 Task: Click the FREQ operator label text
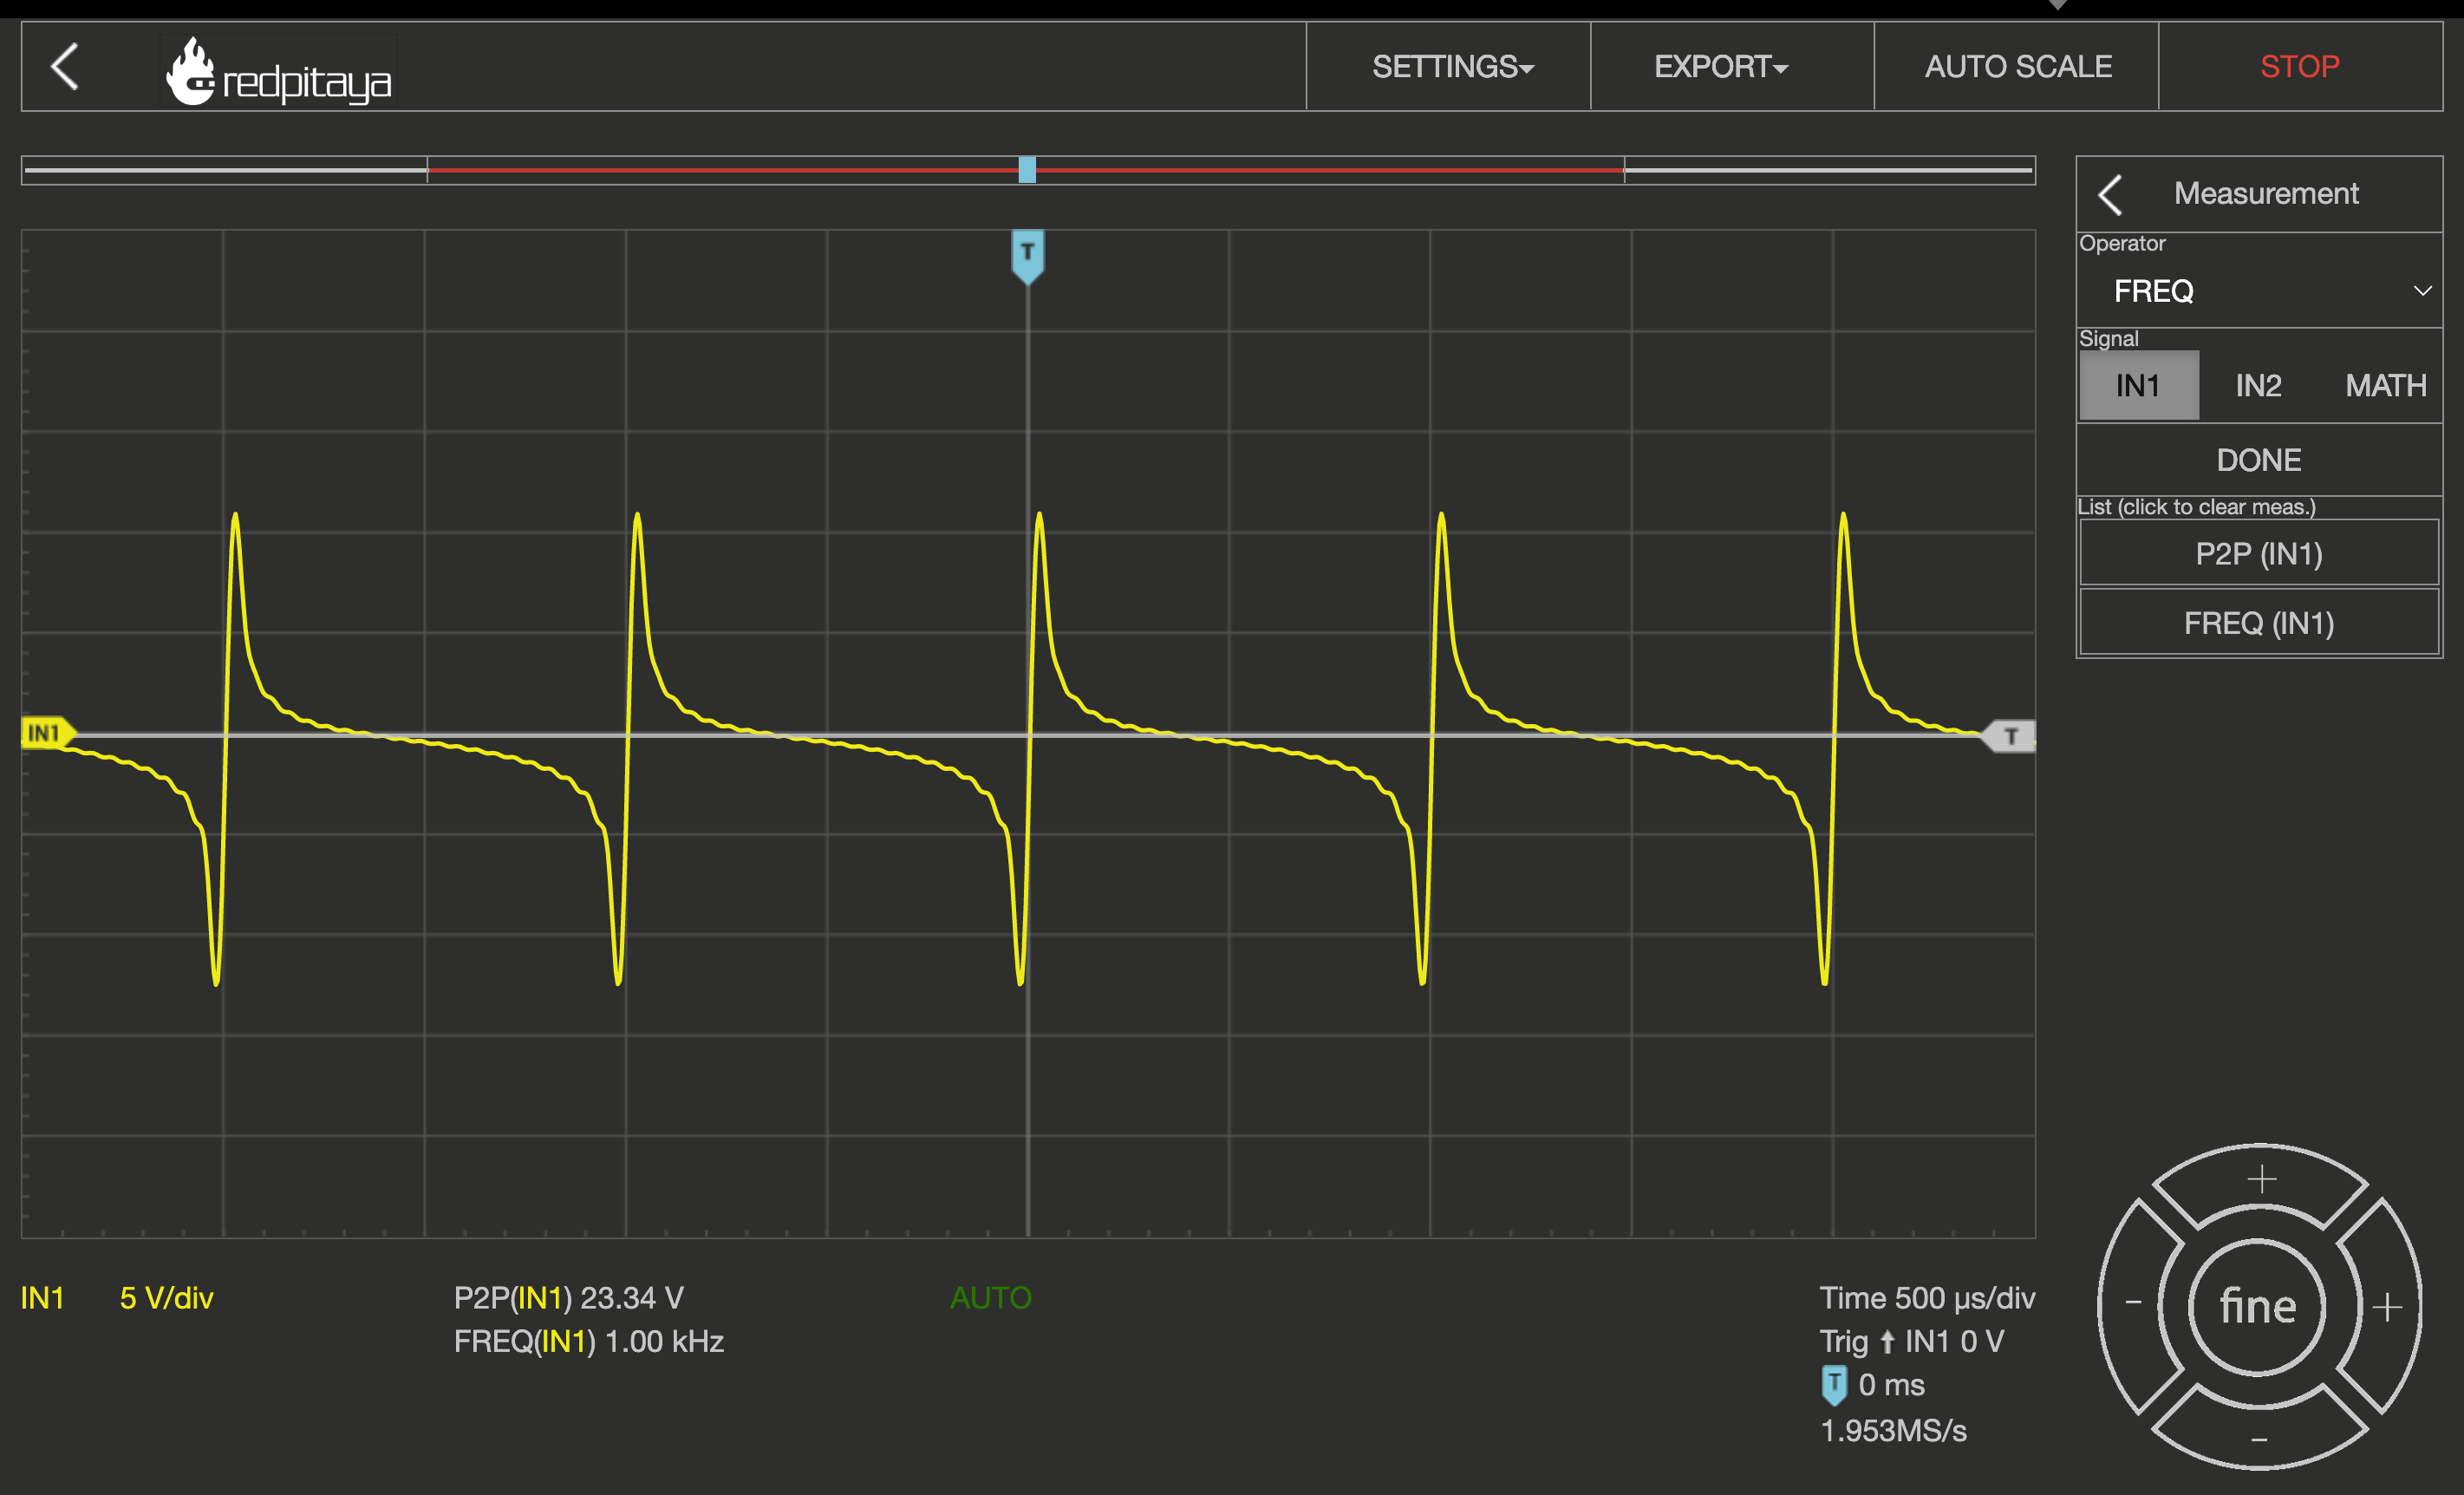(x=2153, y=291)
